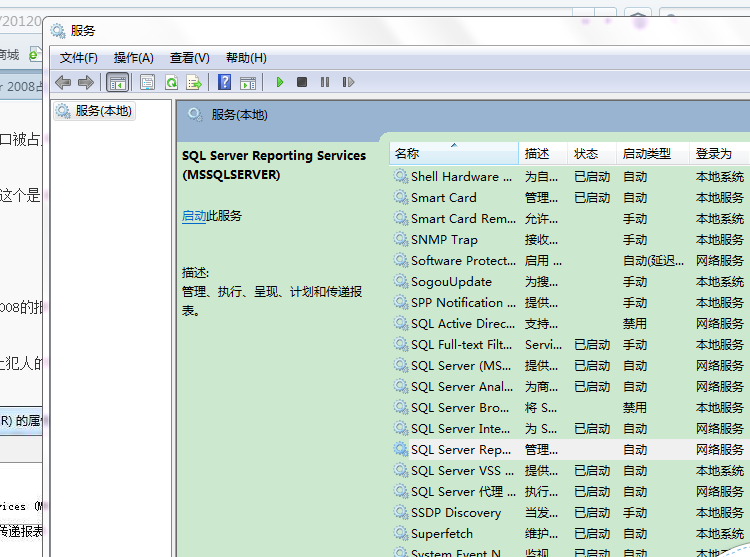Refresh the services list via toolbar icon
750x557 pixels.
click(x=171, y=83)
